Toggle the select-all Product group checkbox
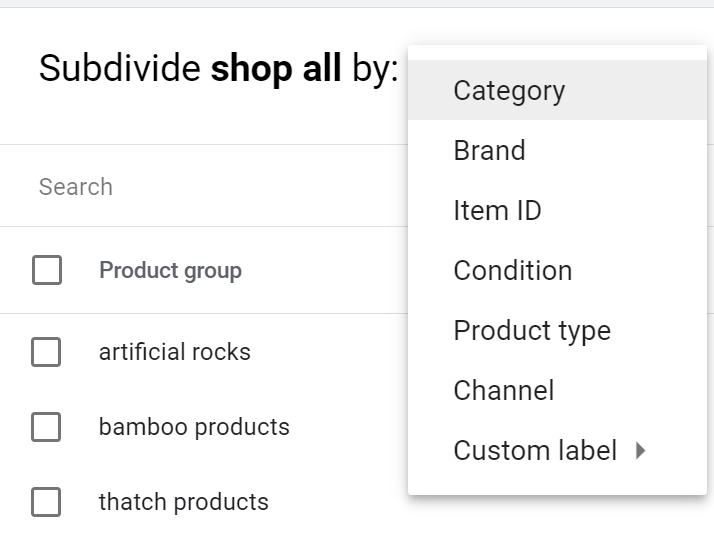 (x=47, y=270)
